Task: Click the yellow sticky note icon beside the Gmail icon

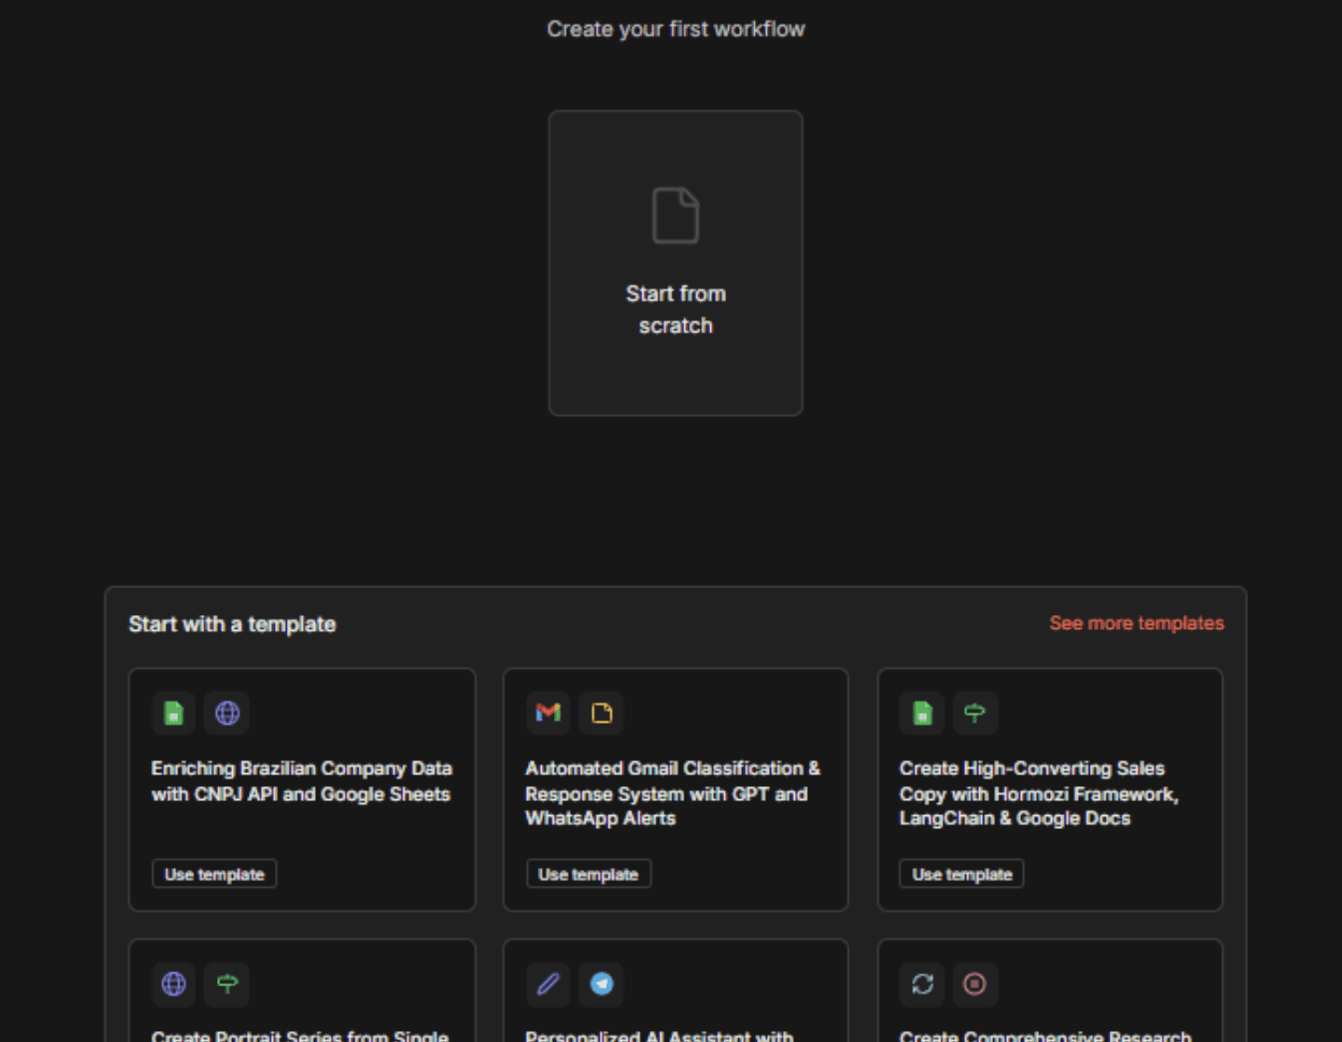Action: pos(601,713)
